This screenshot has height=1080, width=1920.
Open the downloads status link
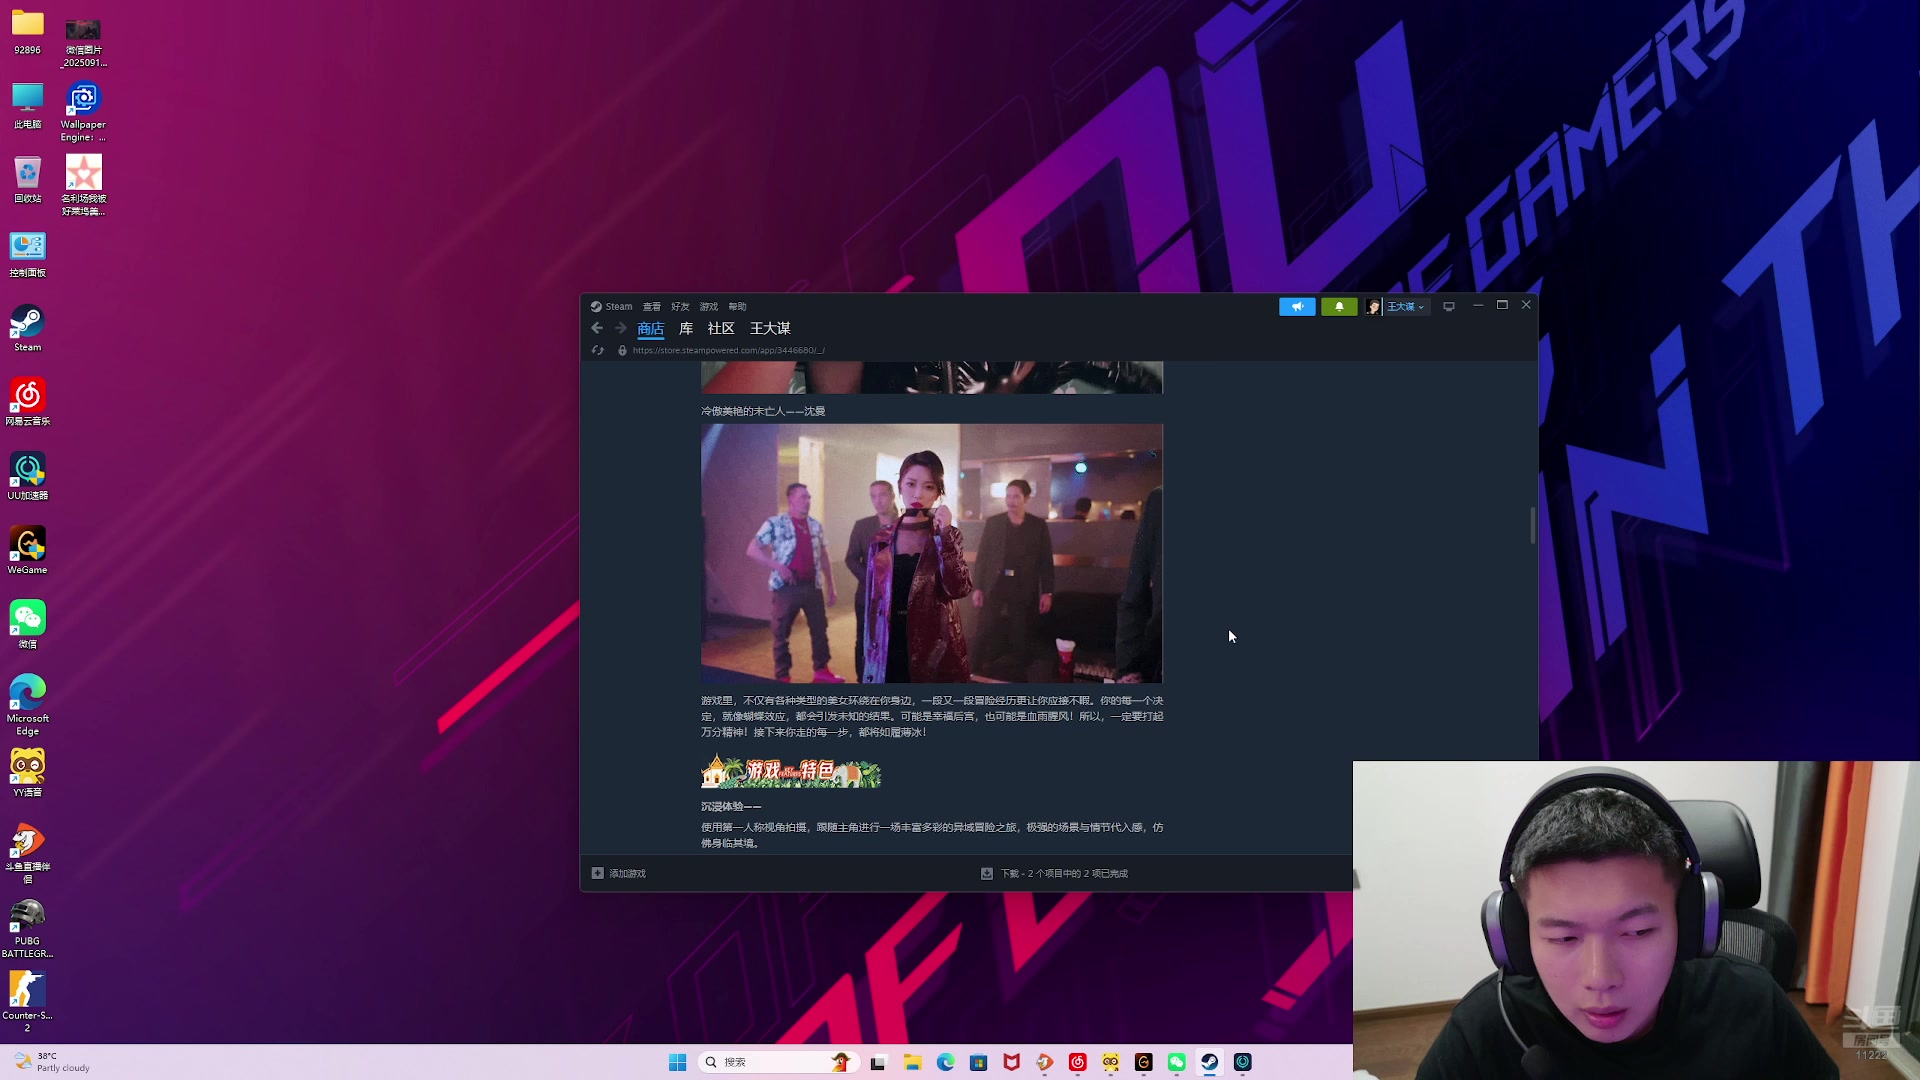1064,873
